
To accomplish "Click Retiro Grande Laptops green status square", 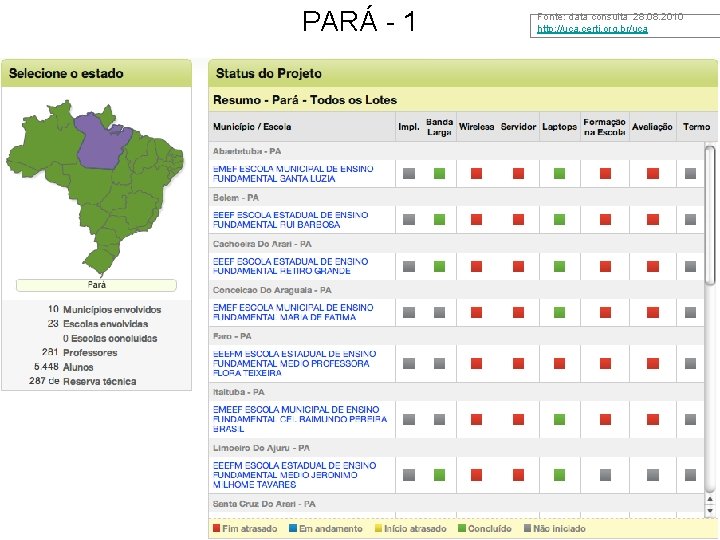I will pyautogui.click(x=559, y=266).
